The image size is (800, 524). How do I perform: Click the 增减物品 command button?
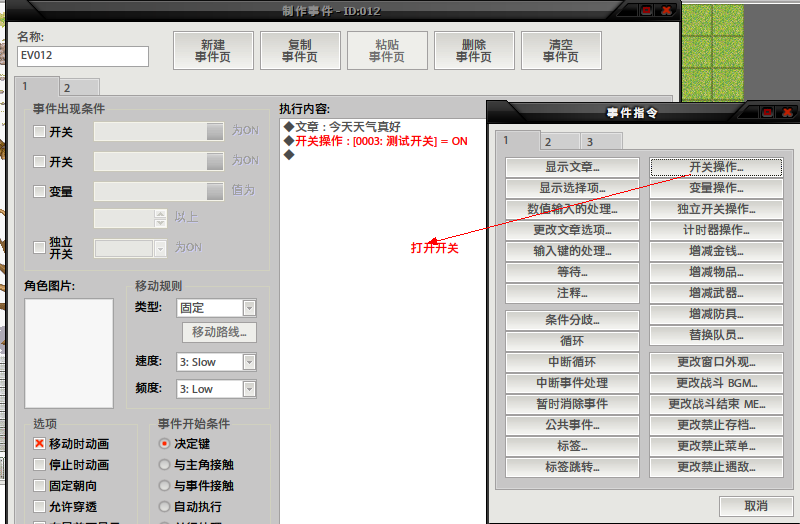tap(716, 272)
